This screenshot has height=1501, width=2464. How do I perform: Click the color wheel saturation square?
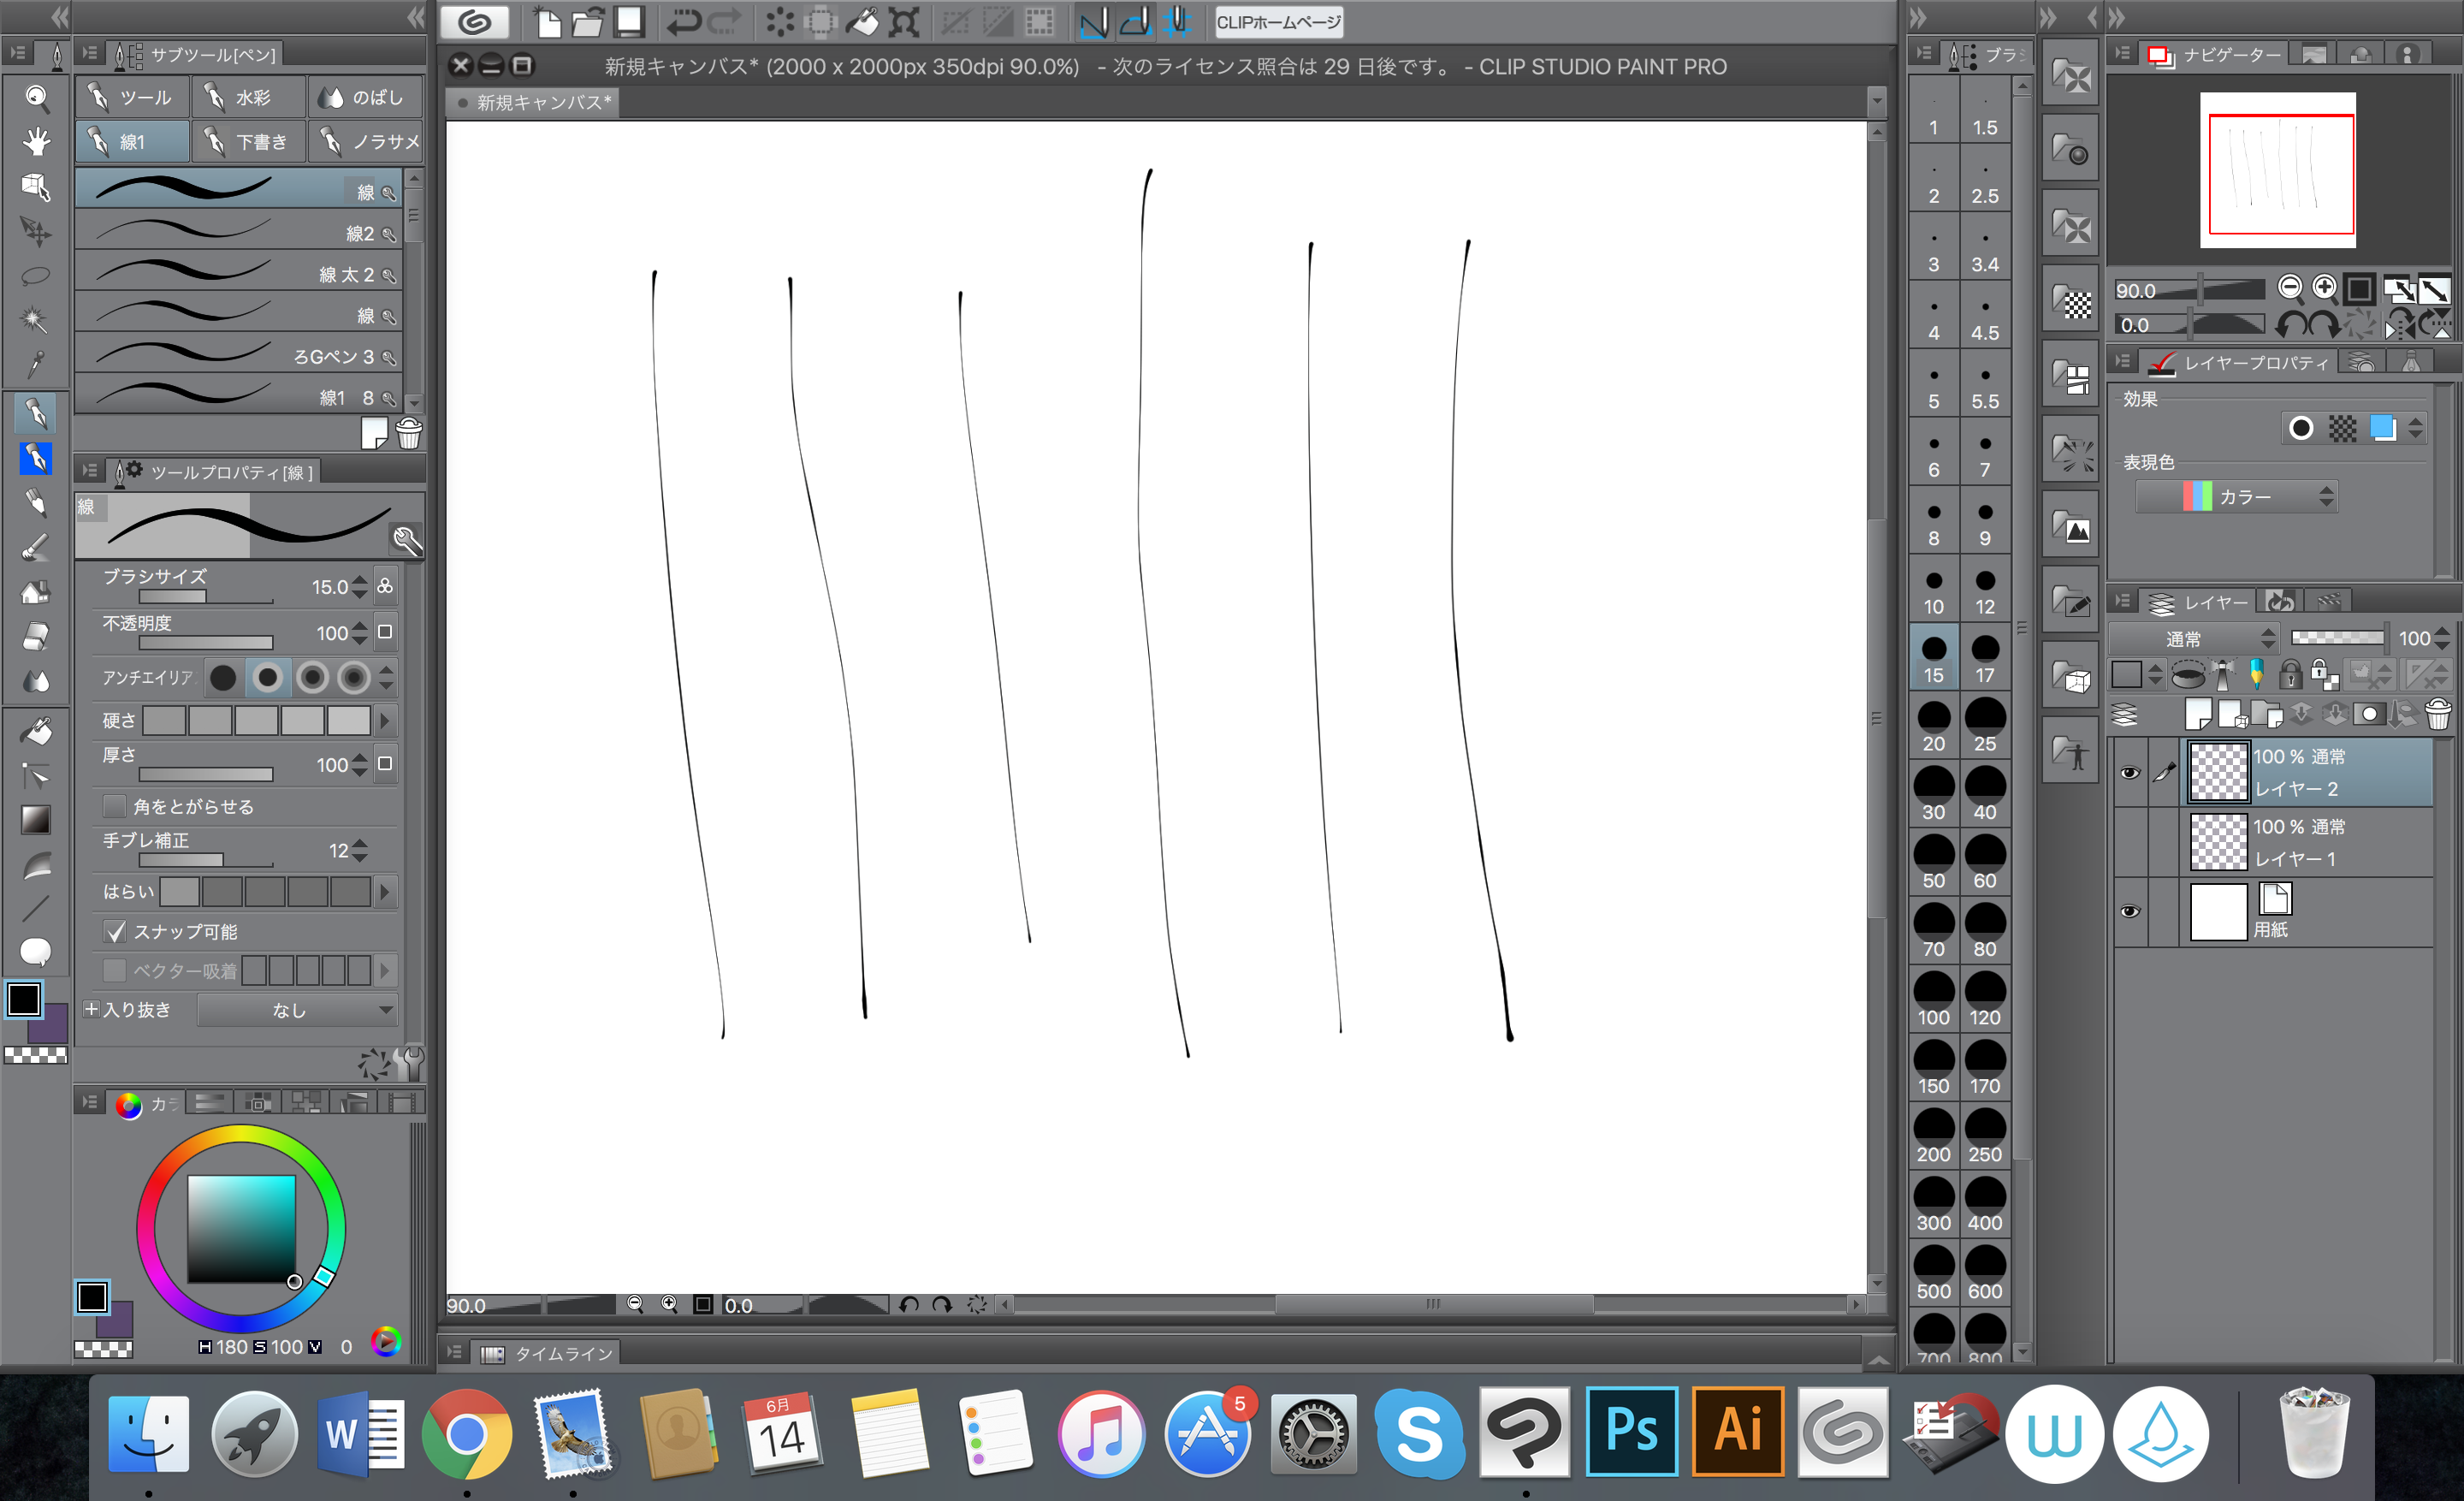tap(241, 1228)
